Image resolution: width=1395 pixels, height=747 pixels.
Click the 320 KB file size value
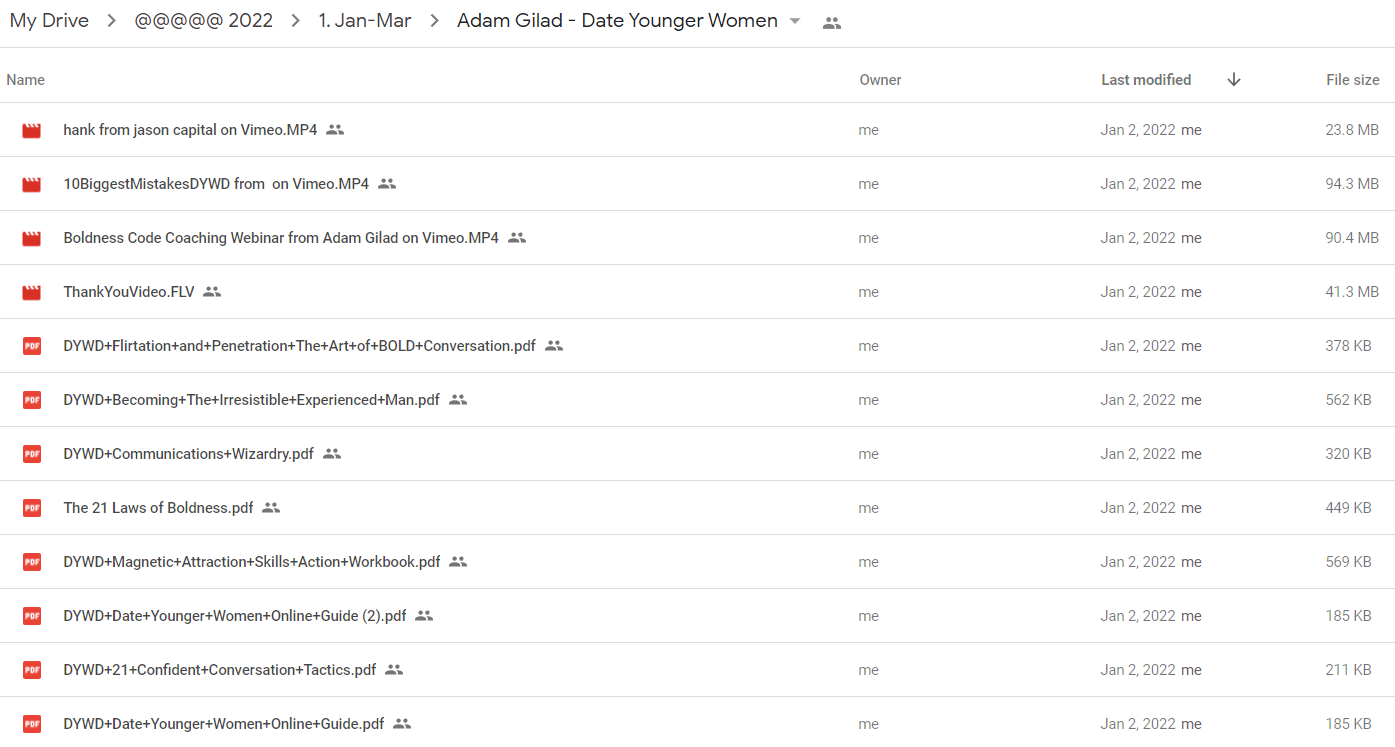pos(1348,454)
